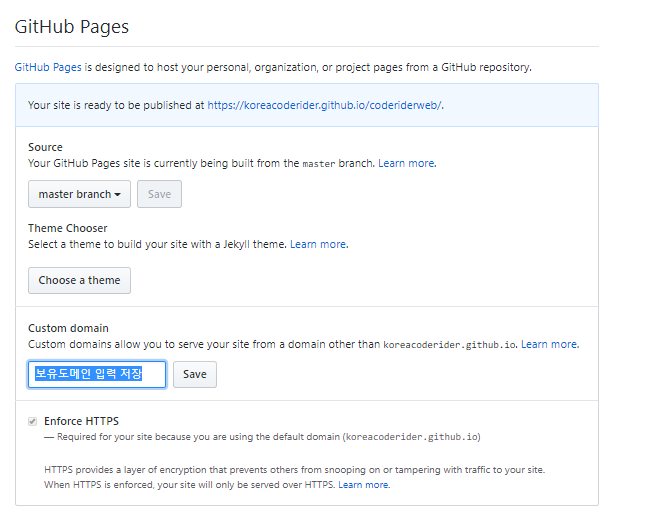Open Learn more link under Source
The height and width of the screenshot is (525, 648).
tap(406, 163)
